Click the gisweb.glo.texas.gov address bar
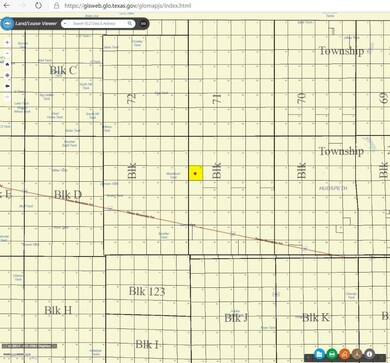390x363 pixels. pyautogui.click(x=128, y=6)
